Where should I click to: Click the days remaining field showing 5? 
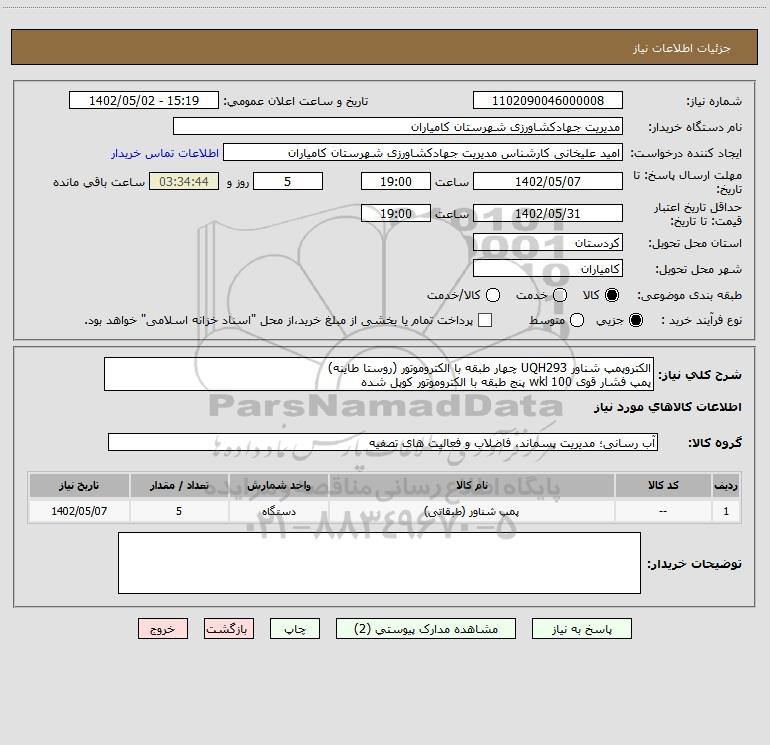[288, 181]
